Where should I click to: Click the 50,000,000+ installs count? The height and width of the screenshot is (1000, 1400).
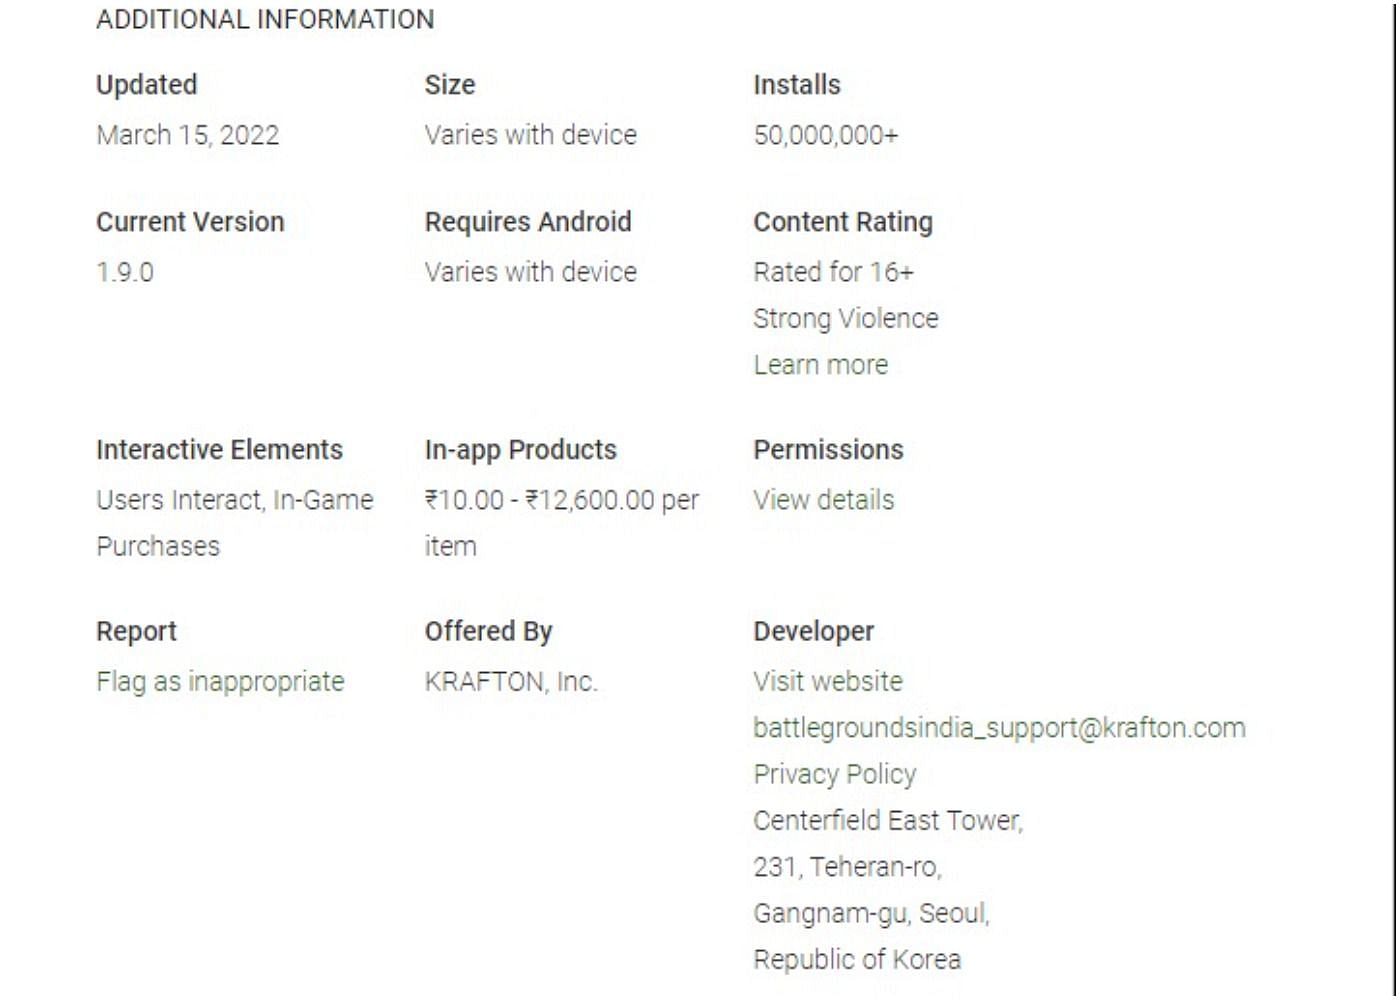(x=825, y=135)
